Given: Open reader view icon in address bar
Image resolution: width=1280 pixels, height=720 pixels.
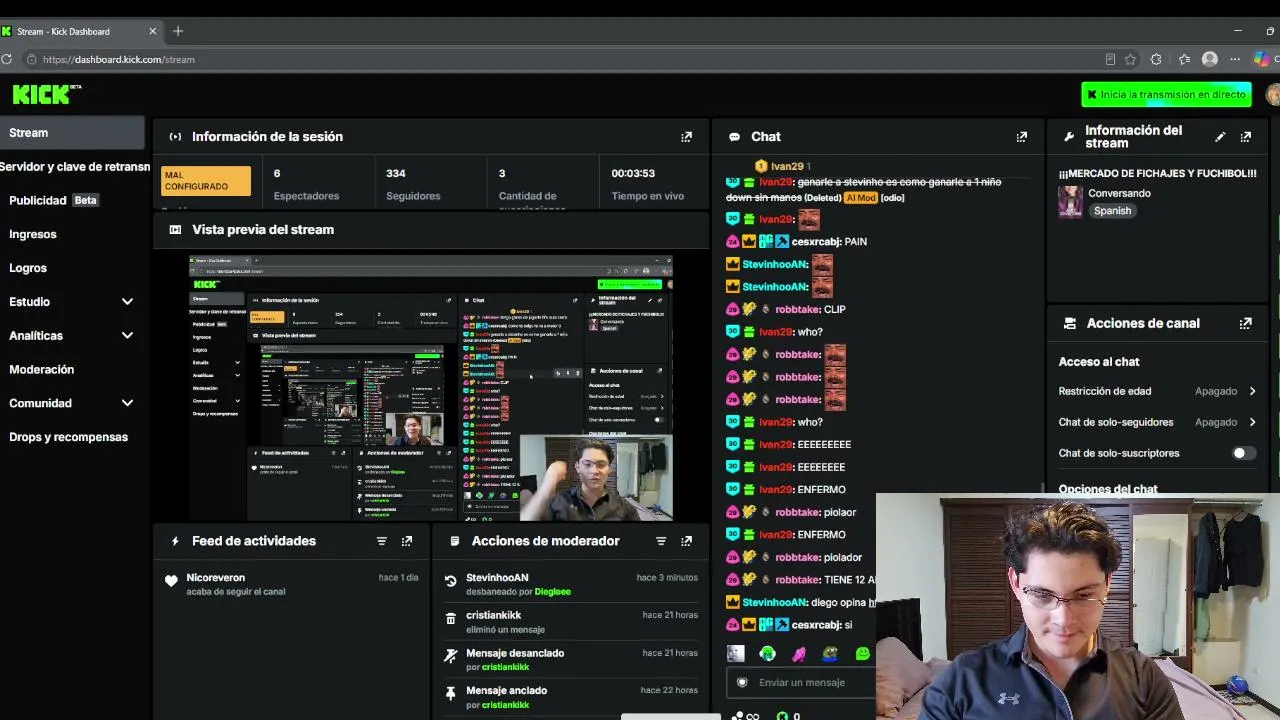Looking at the screenshot, I should pos(1110,59).
